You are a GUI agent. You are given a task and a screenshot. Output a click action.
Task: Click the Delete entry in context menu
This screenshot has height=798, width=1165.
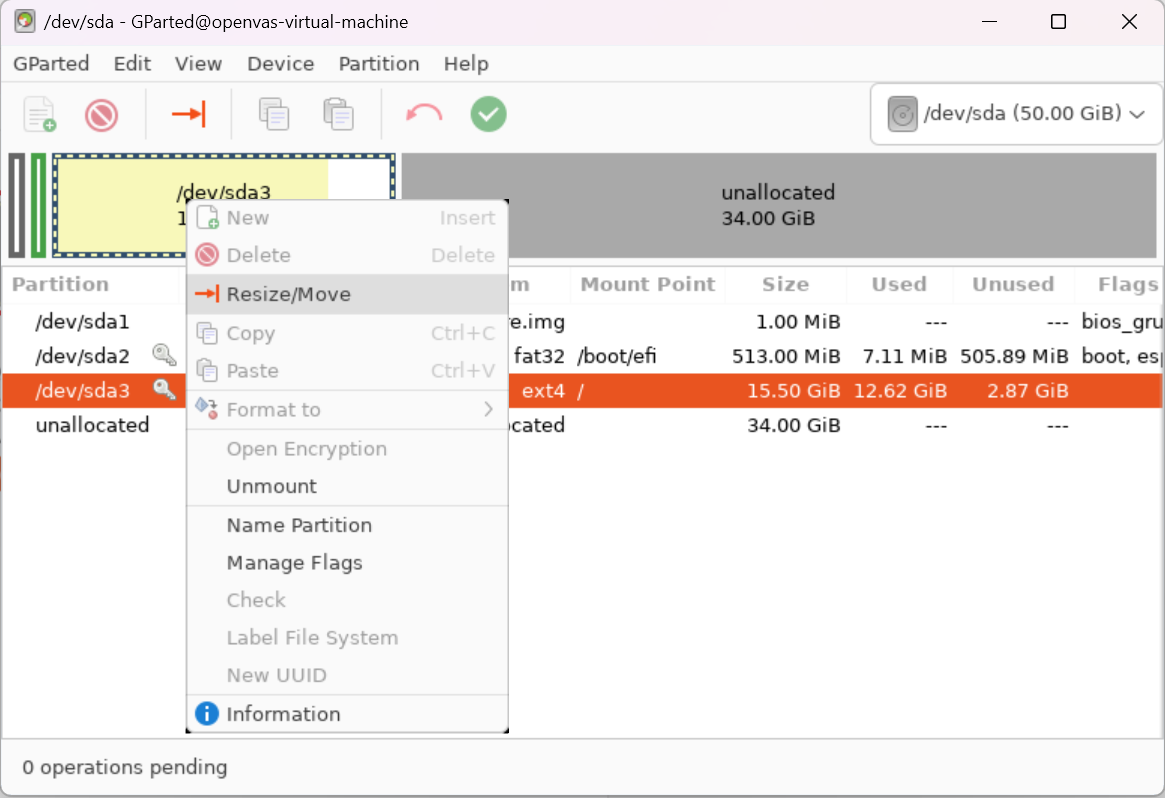click(347, 255)
